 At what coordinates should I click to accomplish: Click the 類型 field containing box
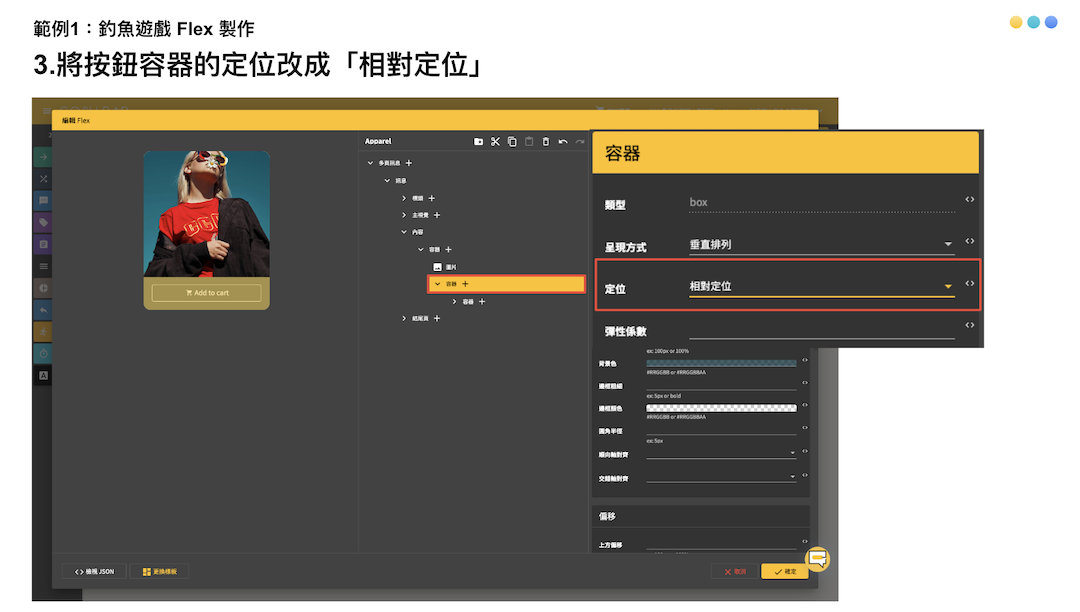[822, 202]
